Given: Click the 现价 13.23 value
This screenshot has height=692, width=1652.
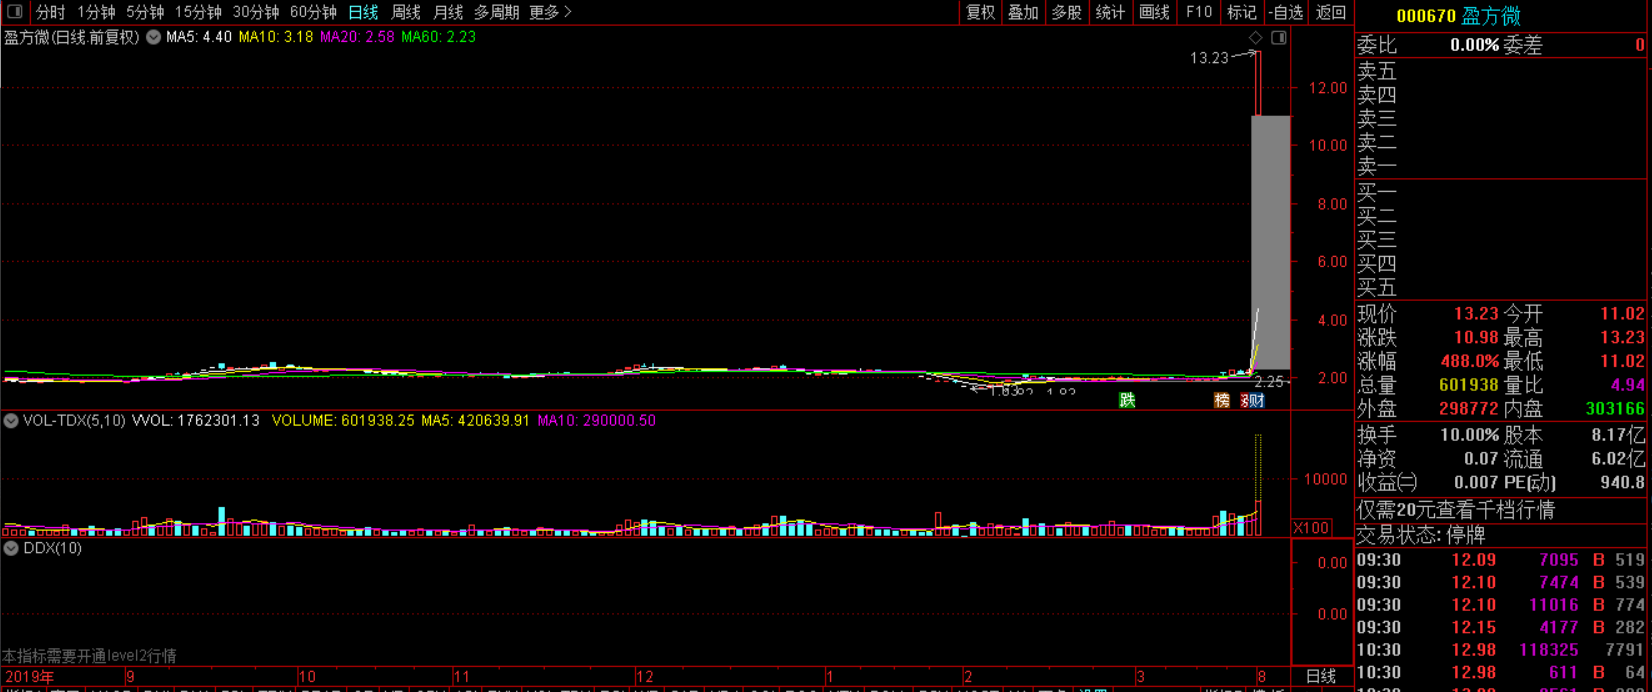Looking at the screenshot, I should click(x=1476, y=314).
